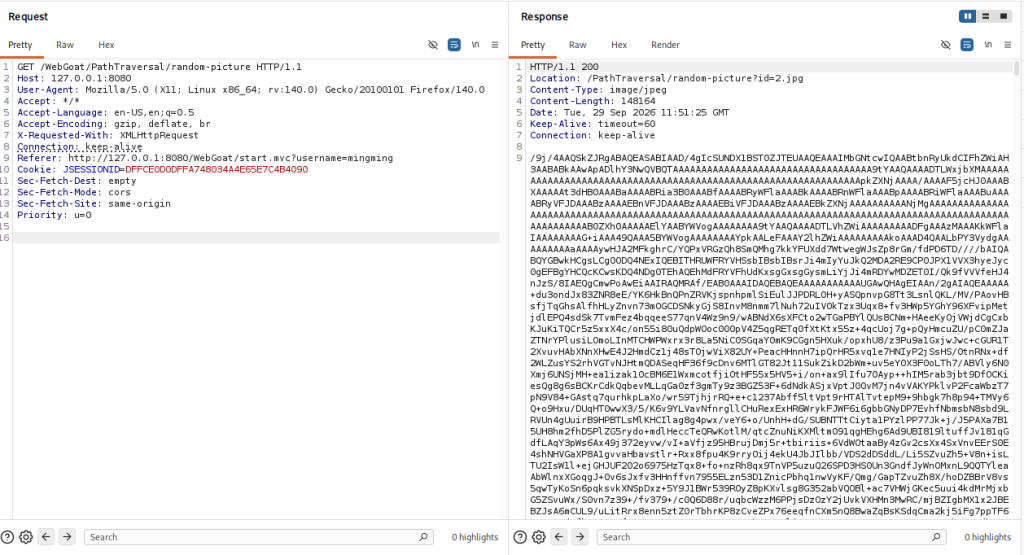Click the Accept-Encoding header line

[114, 124]
